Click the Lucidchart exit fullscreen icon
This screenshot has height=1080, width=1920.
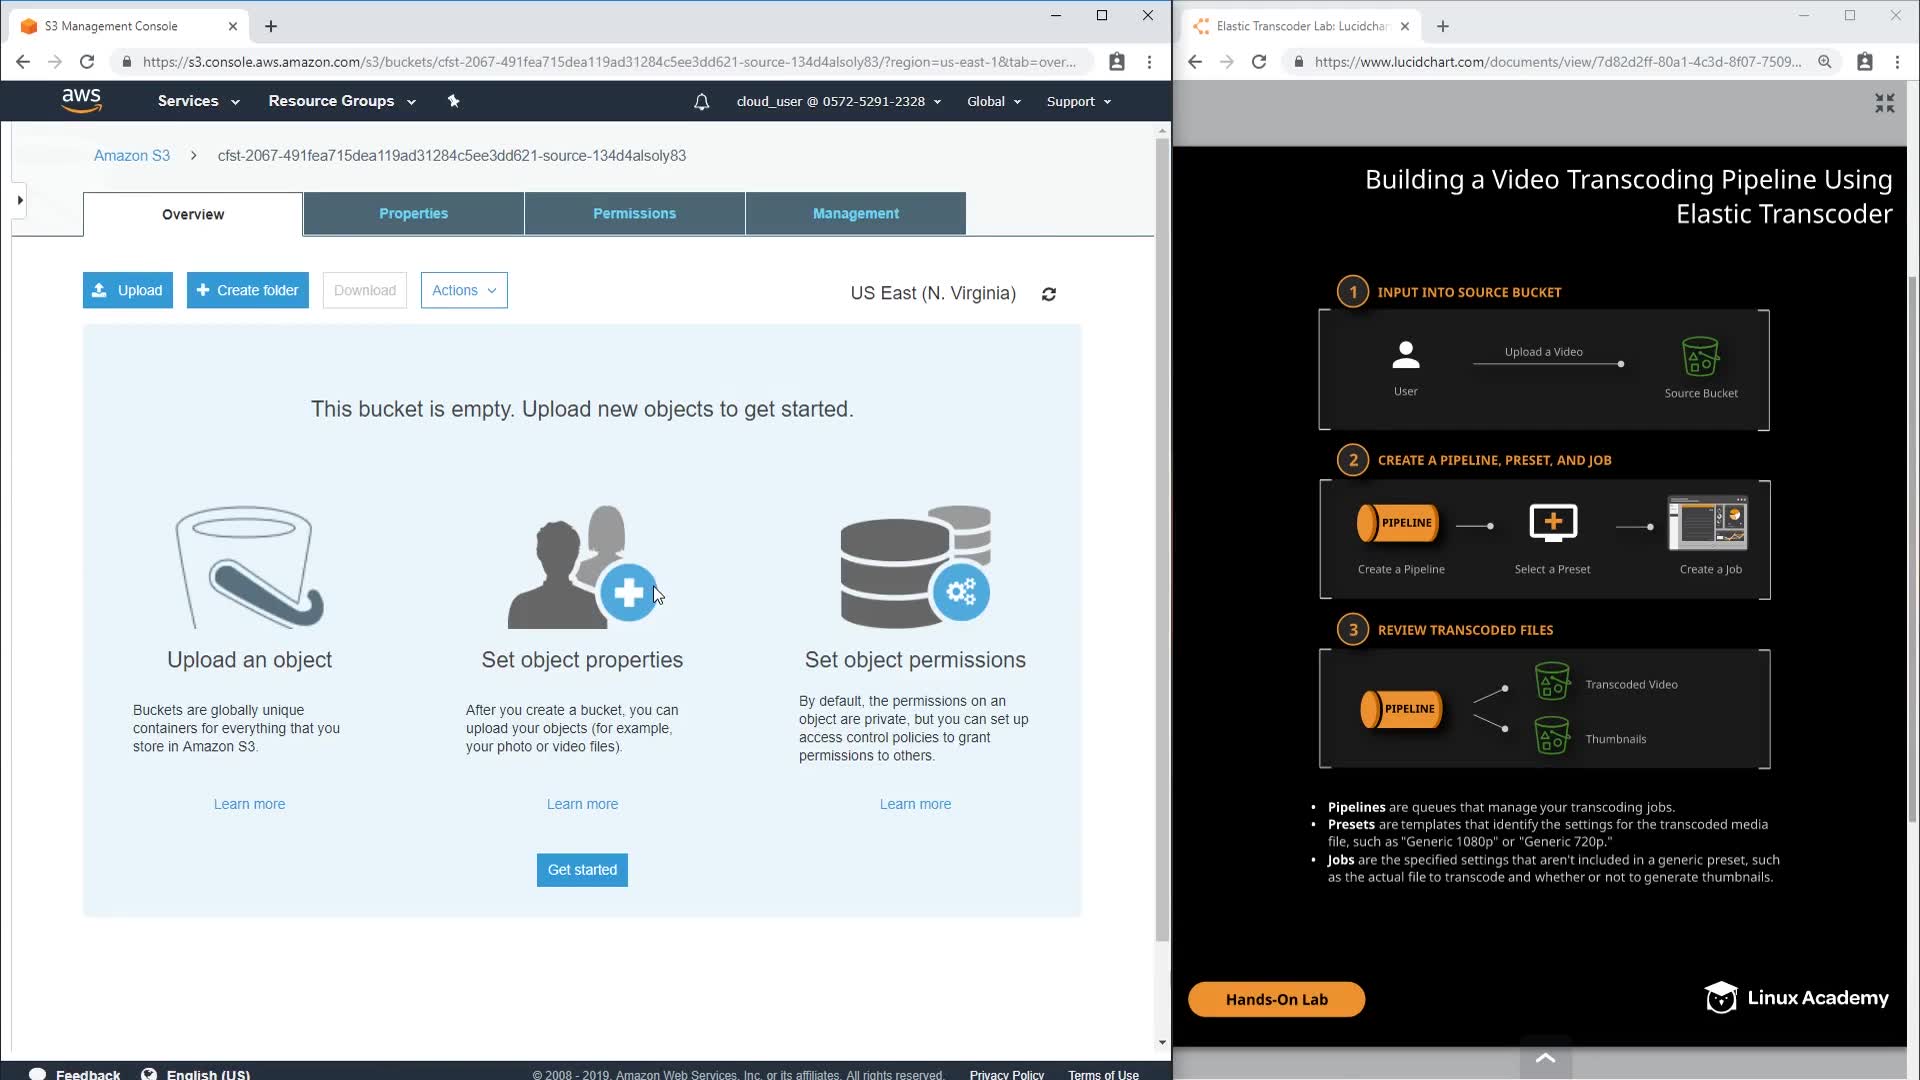tap(1884, 103)
